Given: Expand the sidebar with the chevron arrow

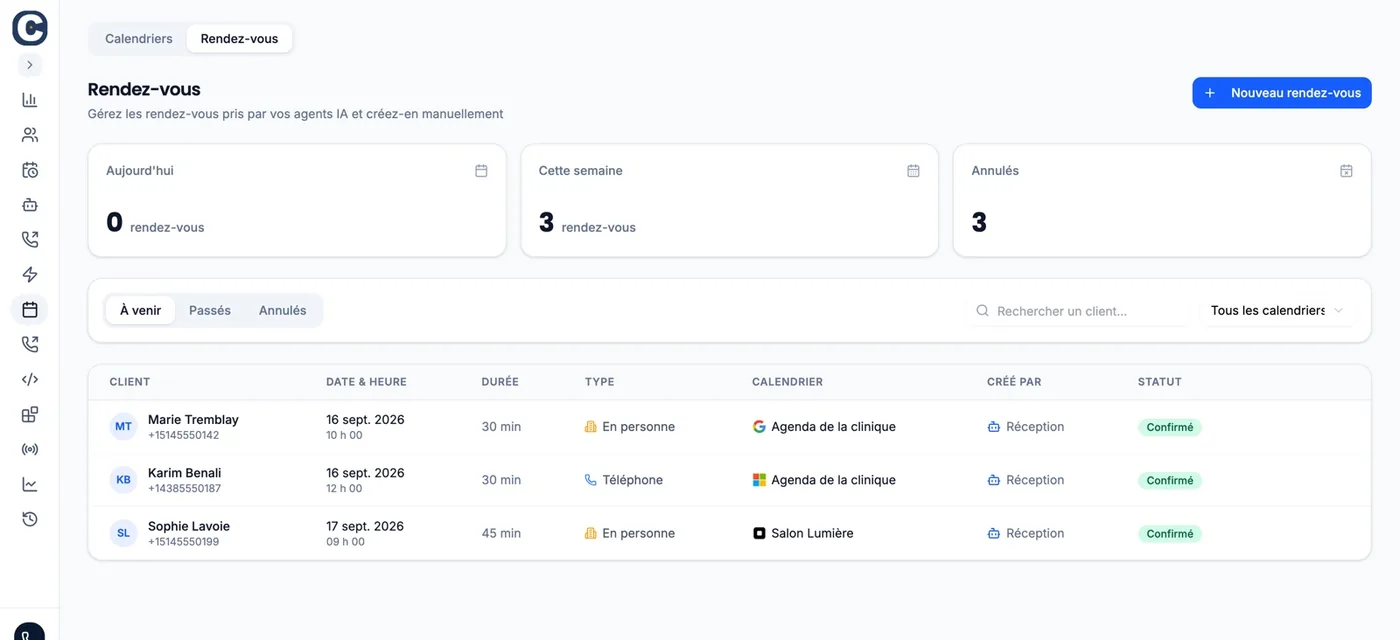Looking at the screenshot, I should (x=30, y=65).
